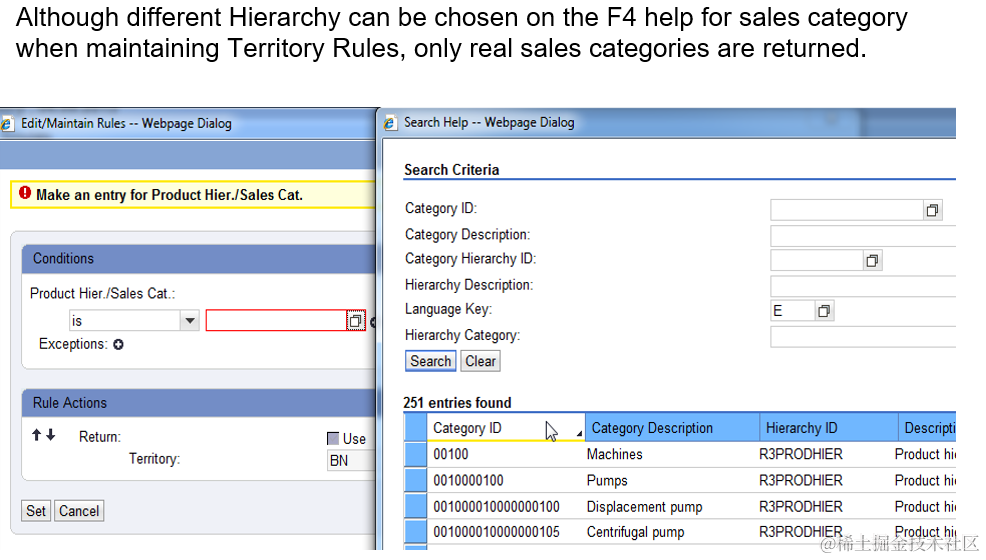
Task: Click the Clear button
Action: click(480, 361)
